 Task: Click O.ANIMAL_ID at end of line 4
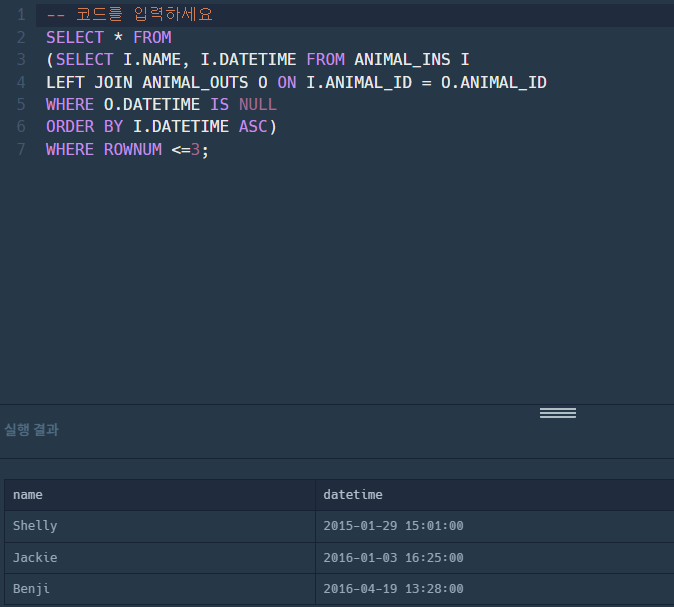click(x=493, y=82)
